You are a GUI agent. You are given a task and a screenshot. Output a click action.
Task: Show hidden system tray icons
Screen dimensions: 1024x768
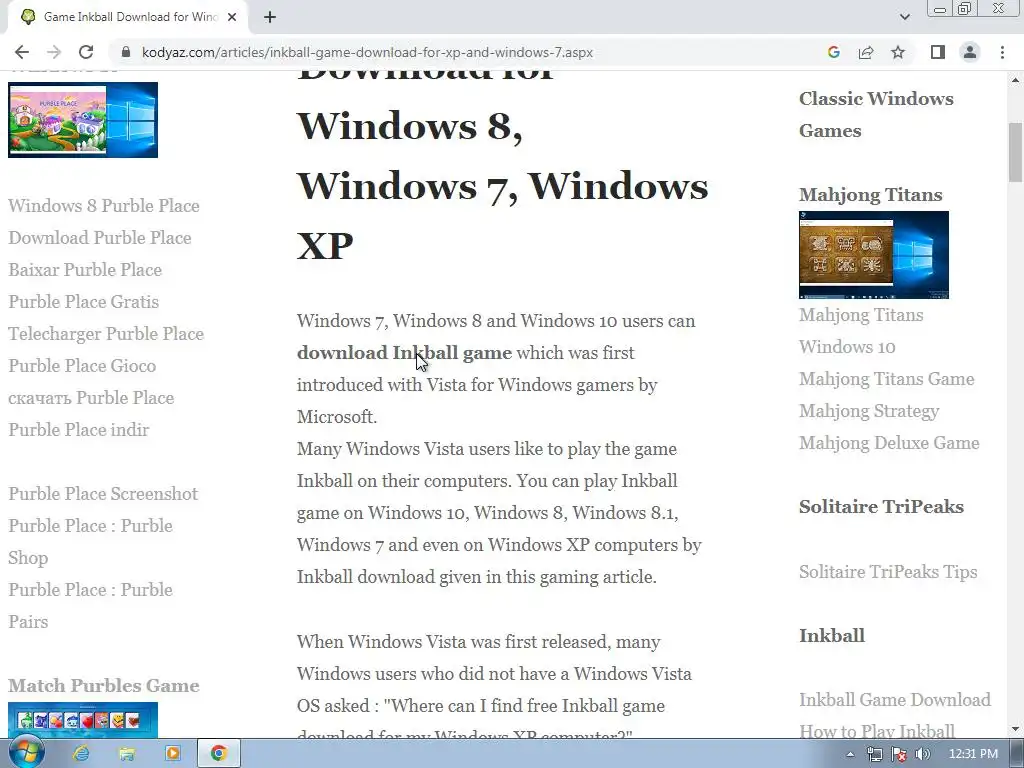click(850, 754)
